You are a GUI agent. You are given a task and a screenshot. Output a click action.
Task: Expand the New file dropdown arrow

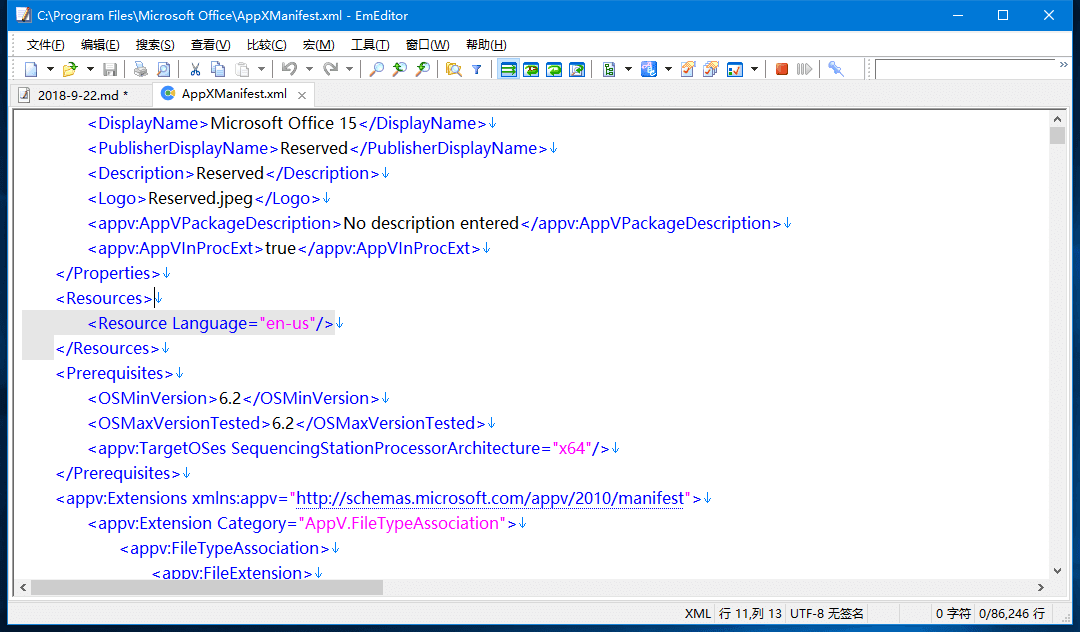(x=50, y=69)
